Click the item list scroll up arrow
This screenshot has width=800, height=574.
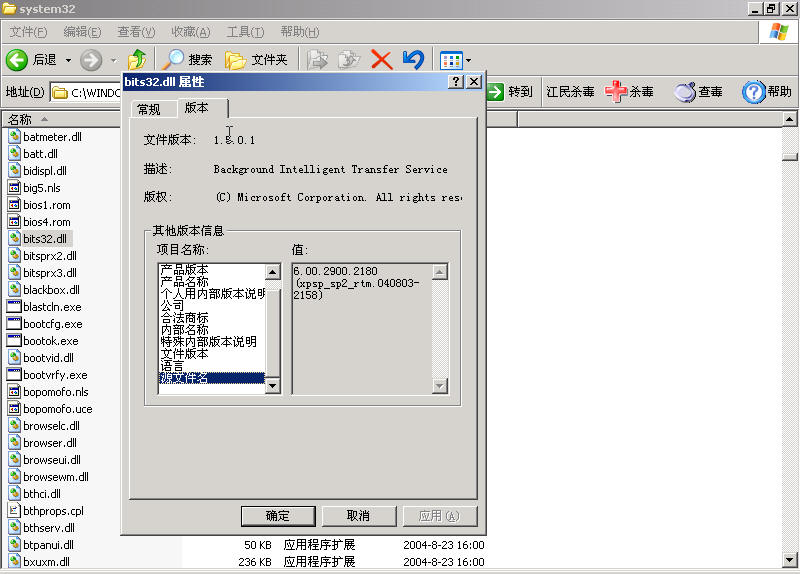coord(273,272)
